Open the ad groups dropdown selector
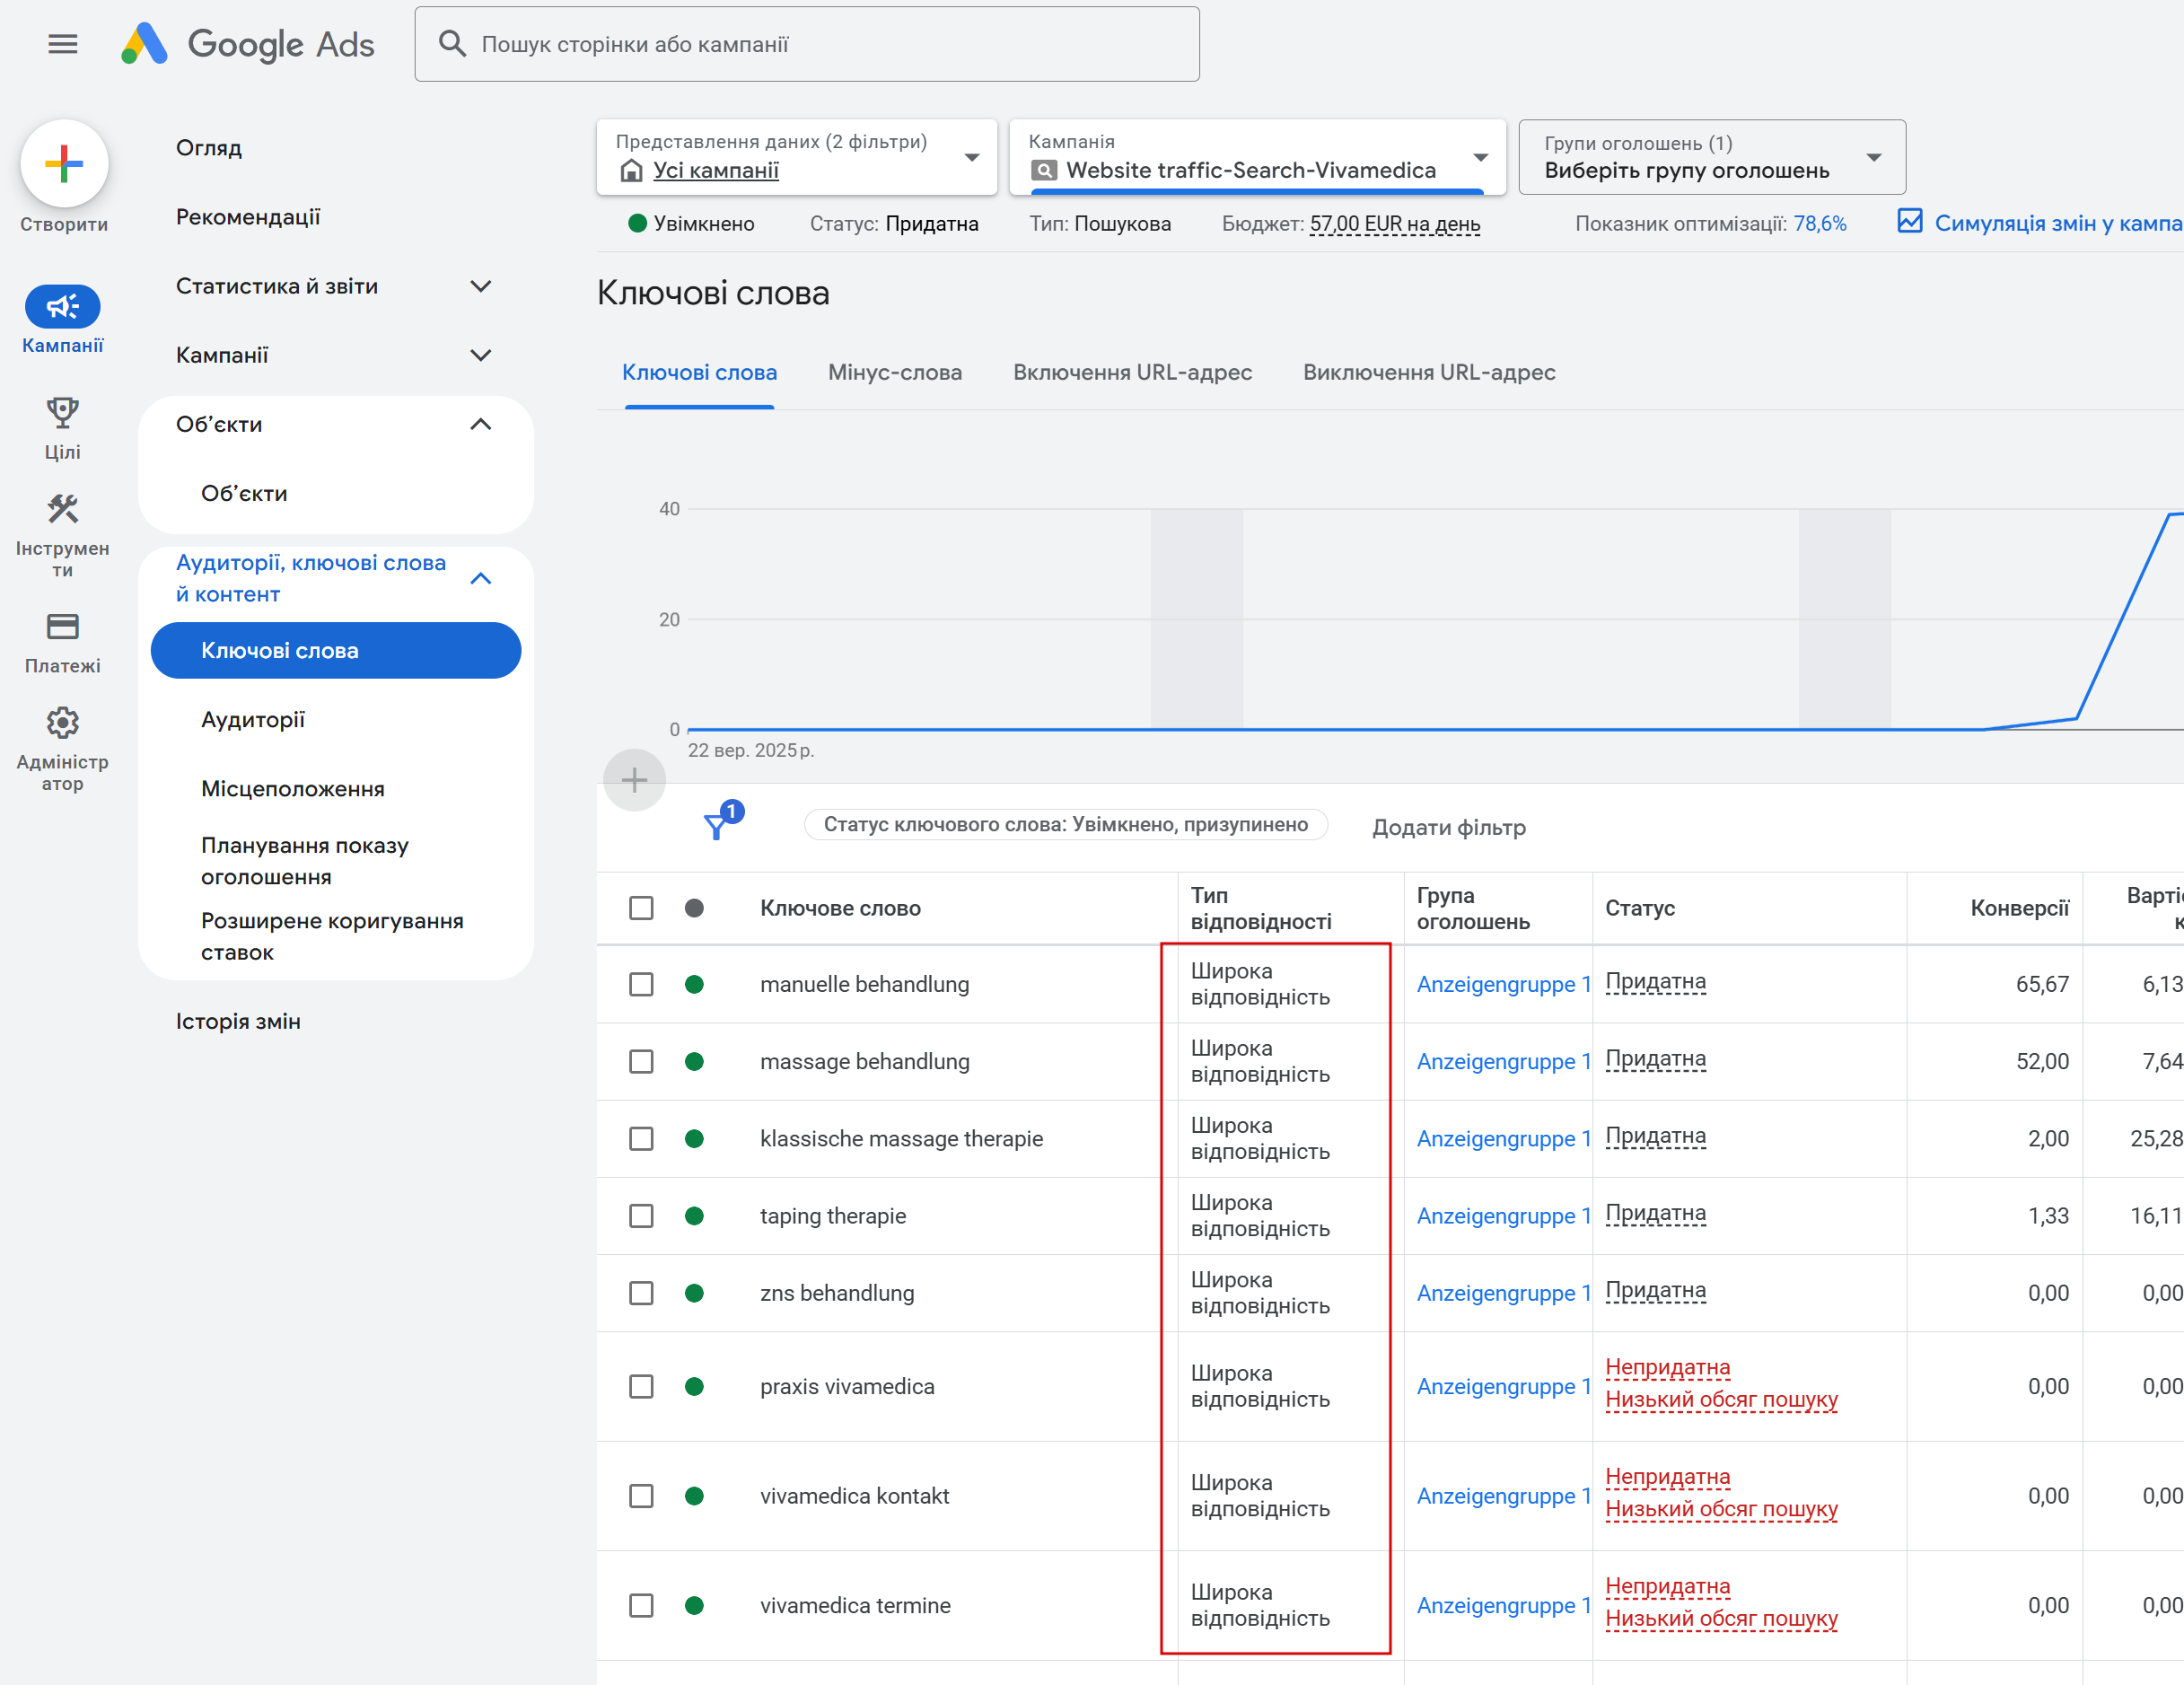Image resolution: width=2184 pixels, height=1685 pixels. pos(1711,158)
